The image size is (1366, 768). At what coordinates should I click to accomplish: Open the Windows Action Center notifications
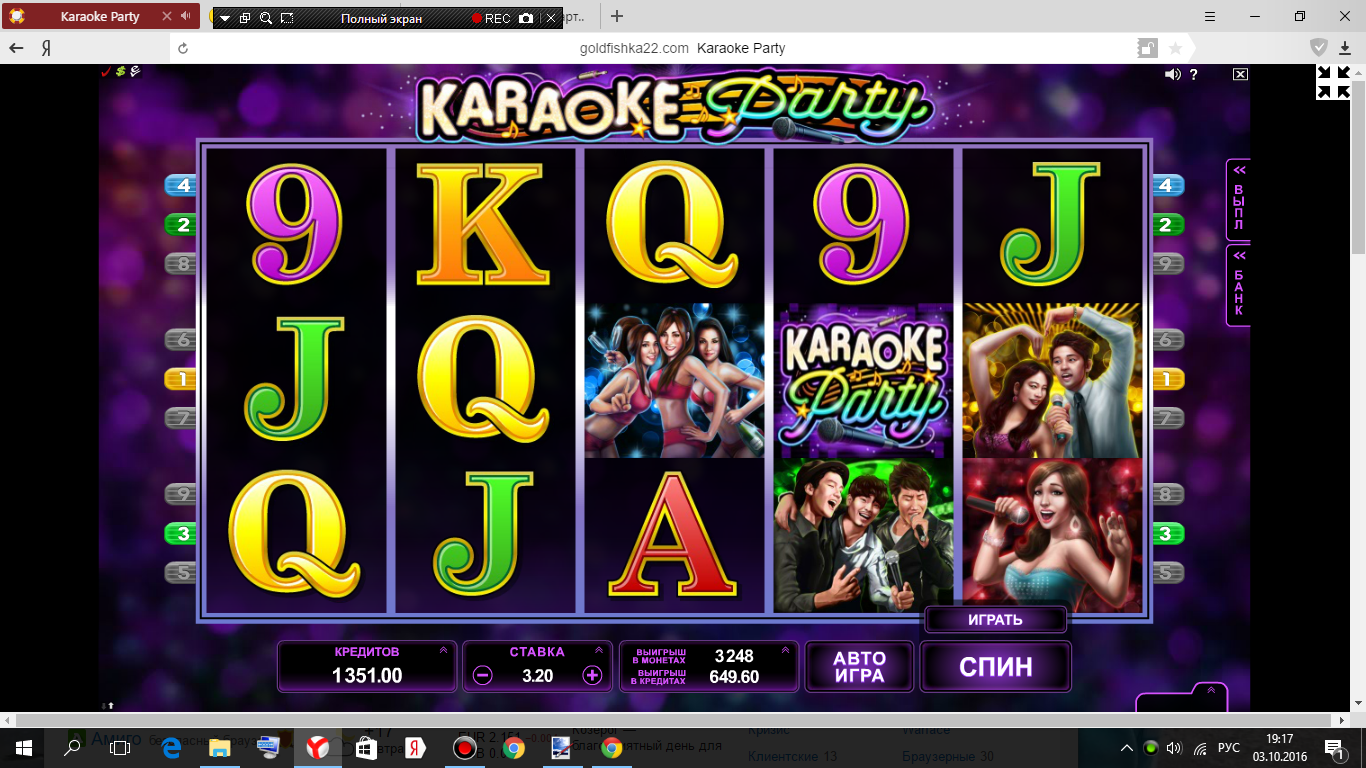(x=1336, y=748)
